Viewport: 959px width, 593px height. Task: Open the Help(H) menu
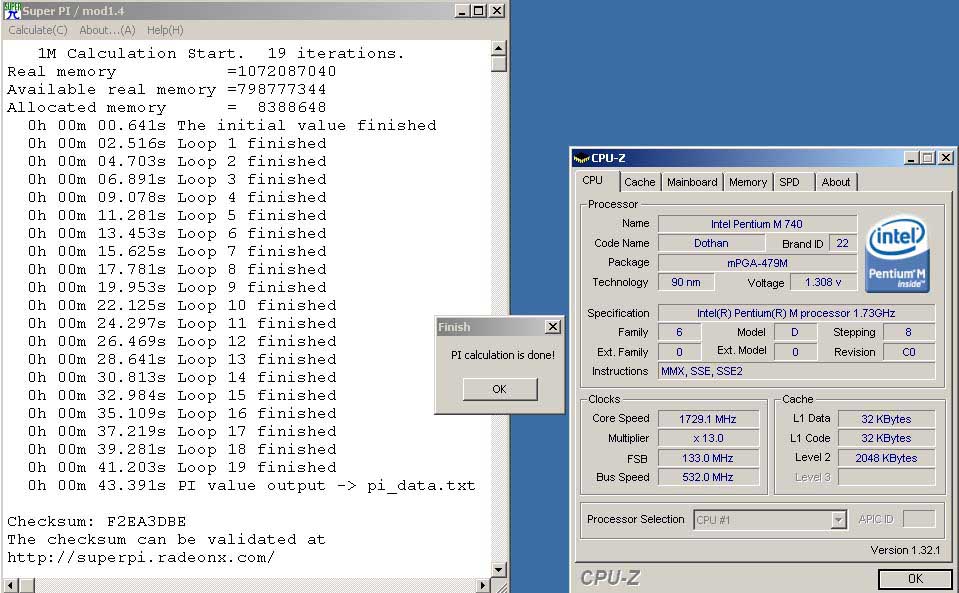[165, 30]
